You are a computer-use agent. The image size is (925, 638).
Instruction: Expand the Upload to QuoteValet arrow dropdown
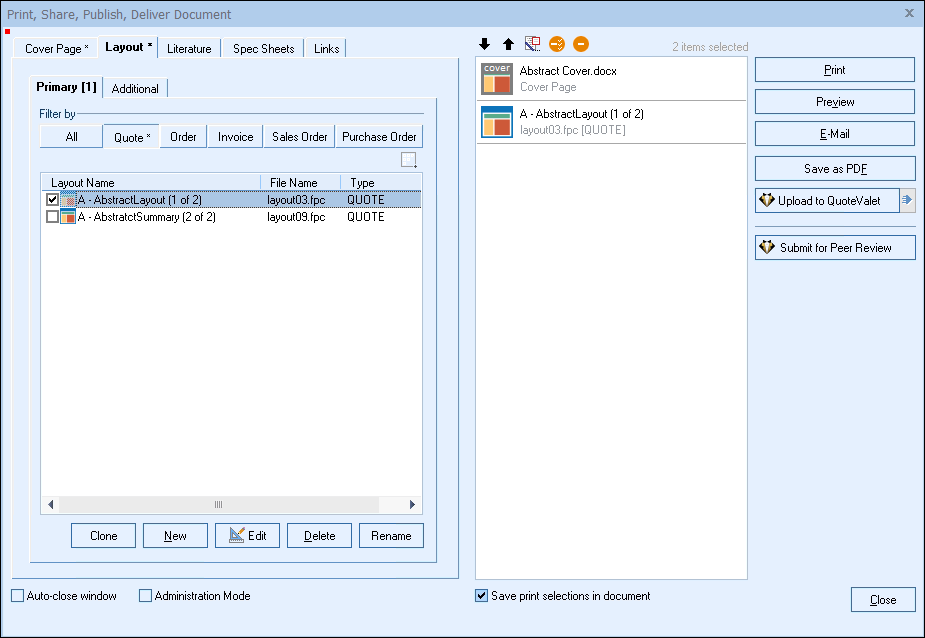pyautogui.click(x=907, y=201)
